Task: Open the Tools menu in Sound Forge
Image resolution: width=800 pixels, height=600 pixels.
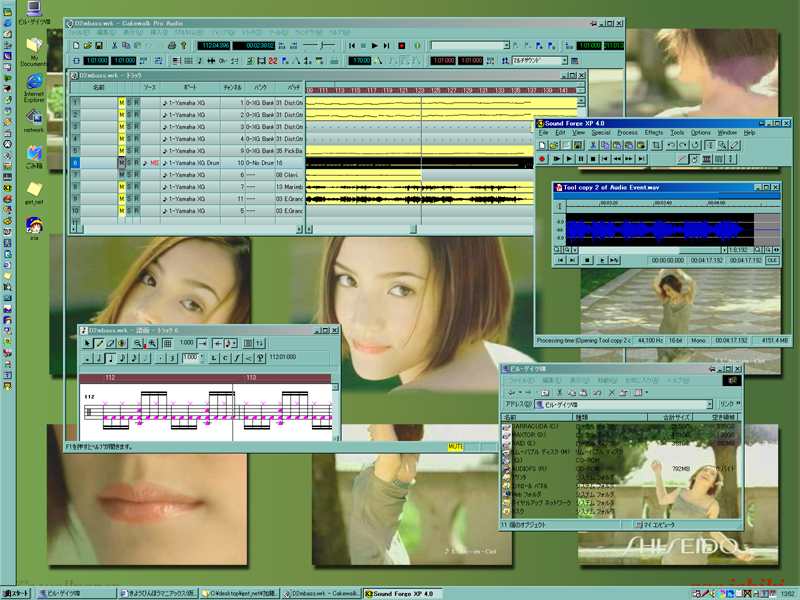Action: pos(677,133)
